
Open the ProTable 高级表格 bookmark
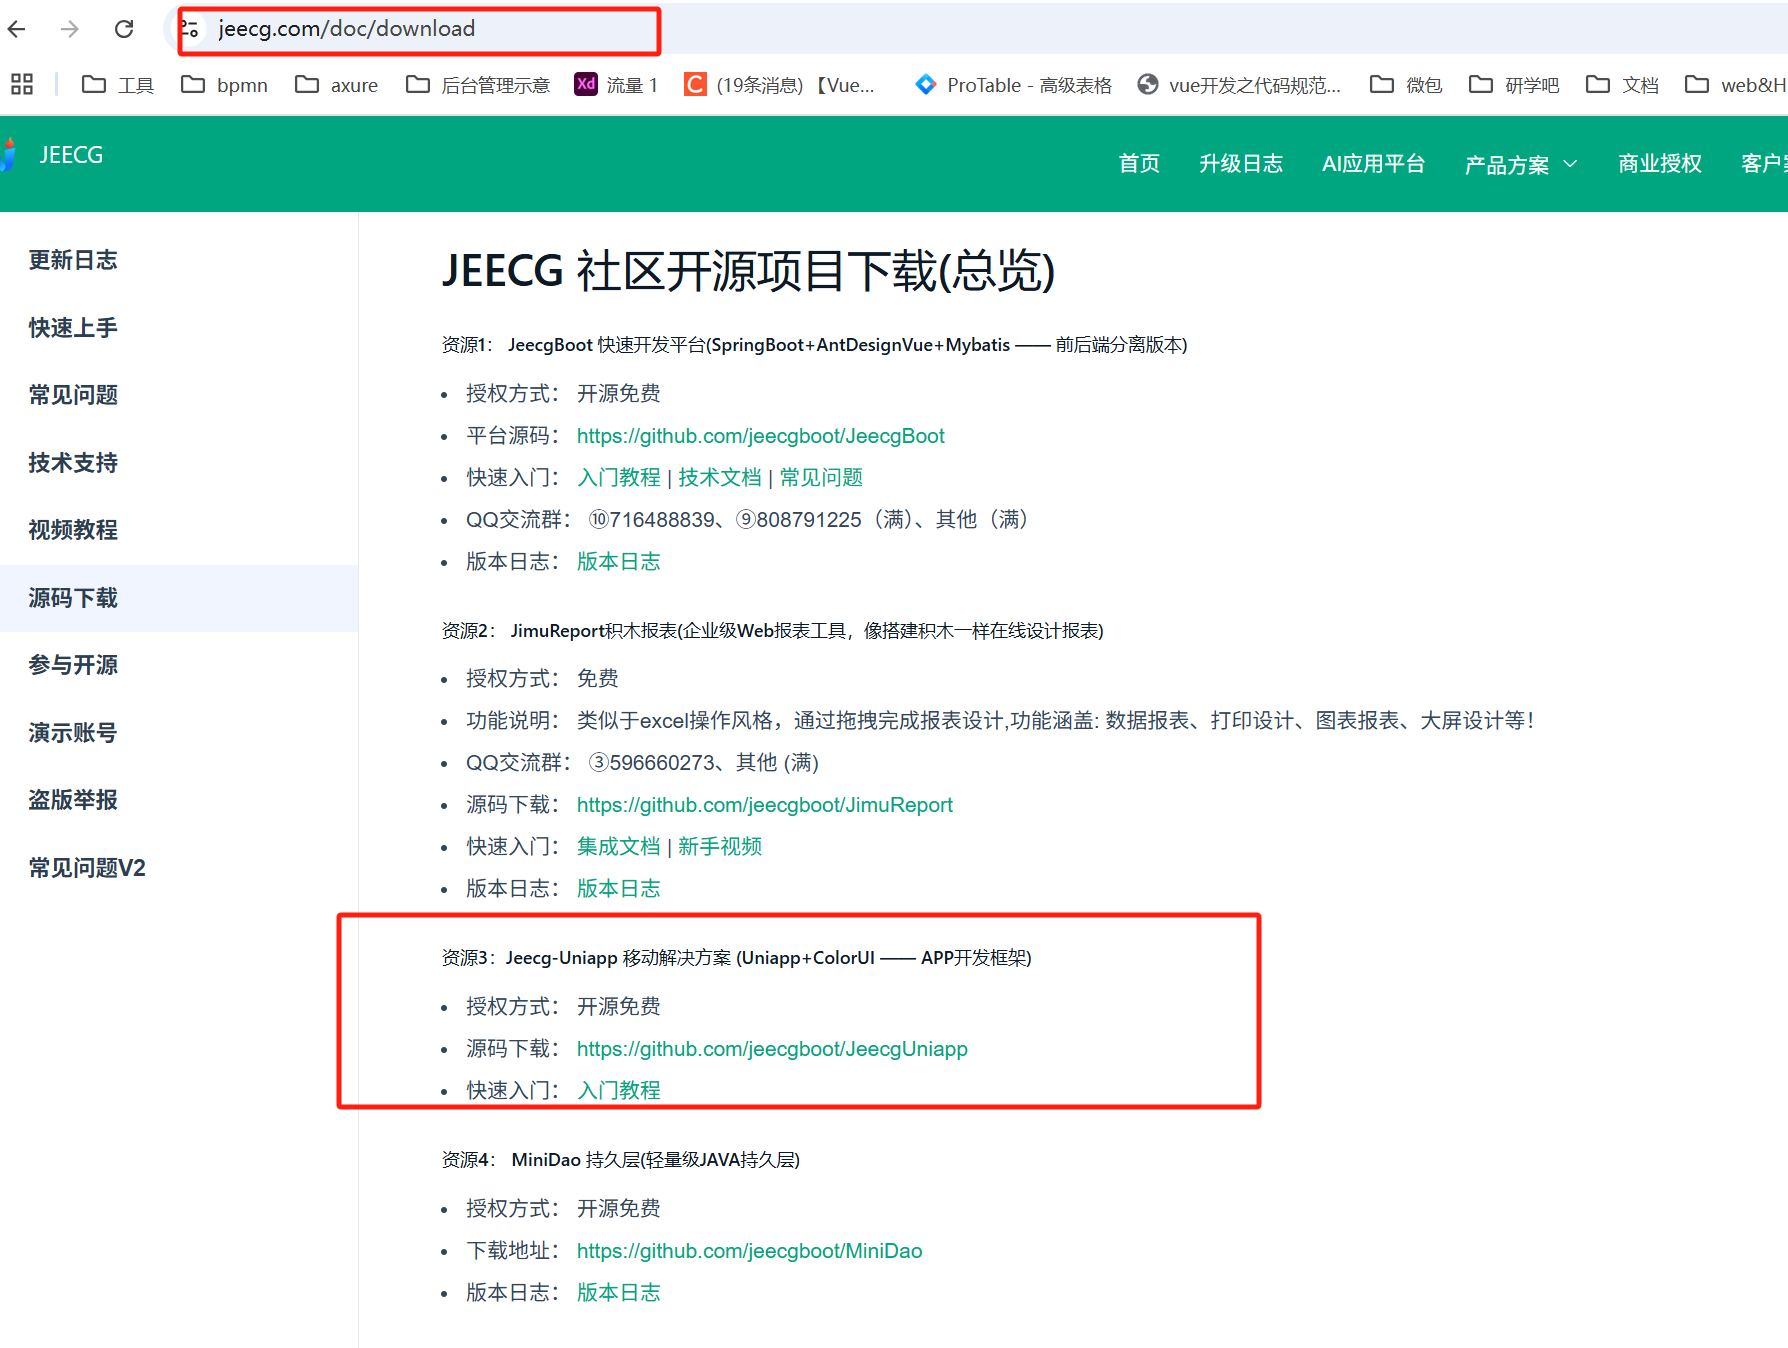1013,85
